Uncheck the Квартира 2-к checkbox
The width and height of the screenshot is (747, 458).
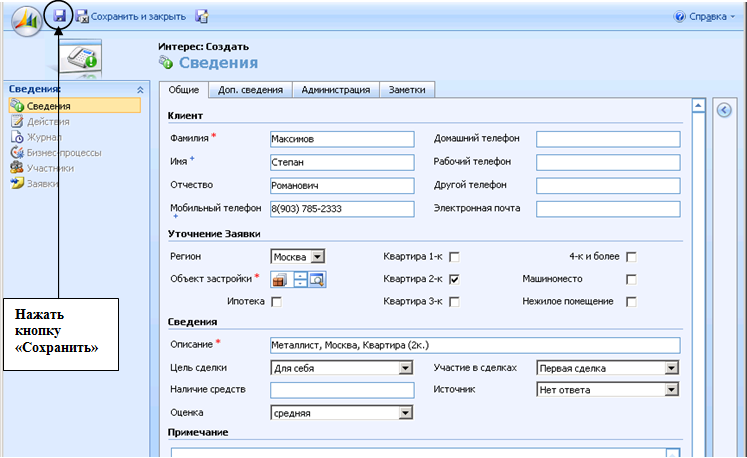coord(454,279)
